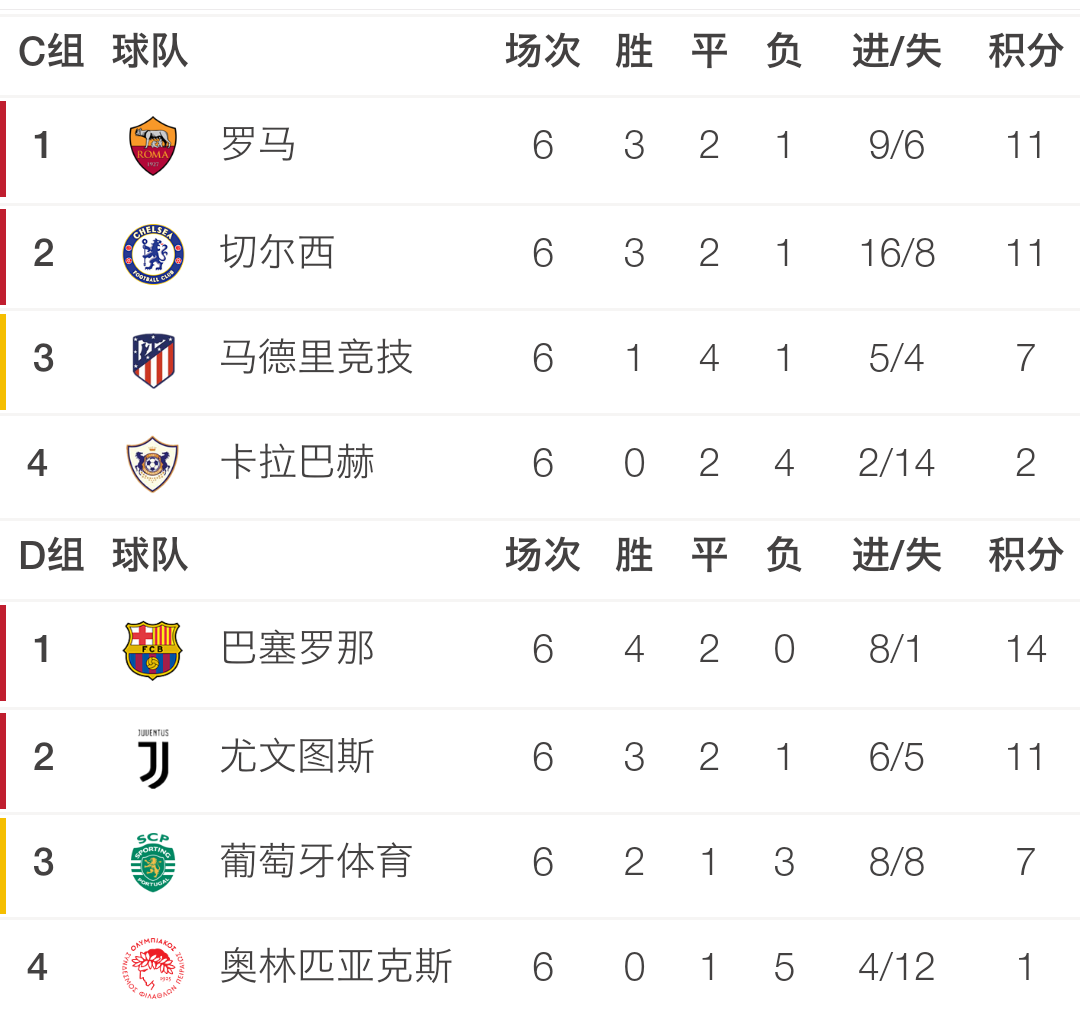The height and width of the screenshot is (1021, 1080).
Task: Click the AS Roma club crest
Action: (153, 145)
